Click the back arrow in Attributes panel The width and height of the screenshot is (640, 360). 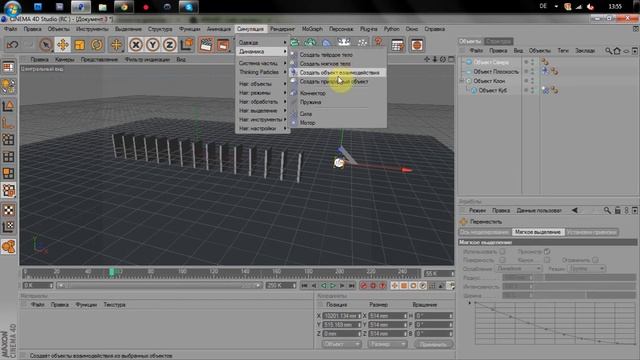tap(574, 210)
